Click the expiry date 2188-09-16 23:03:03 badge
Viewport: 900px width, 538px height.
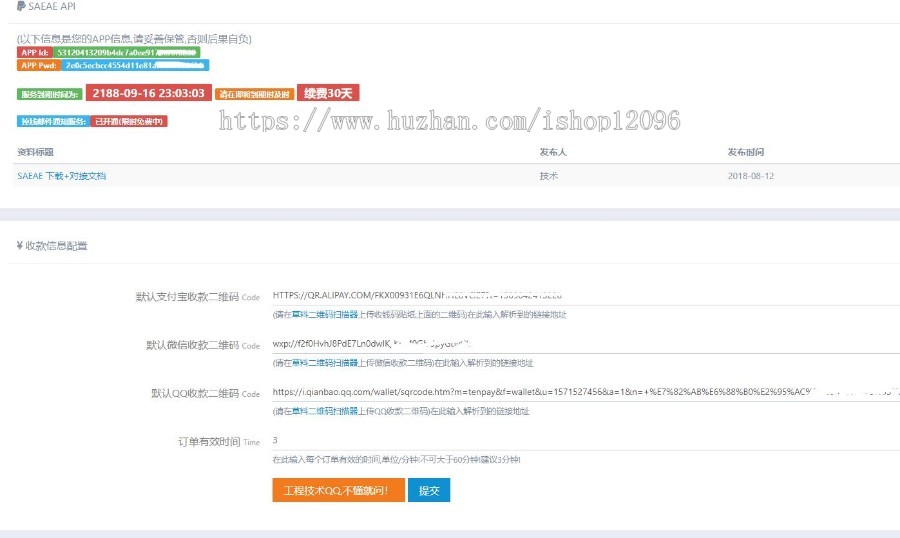pyautogui.click(x=148, y=93)
